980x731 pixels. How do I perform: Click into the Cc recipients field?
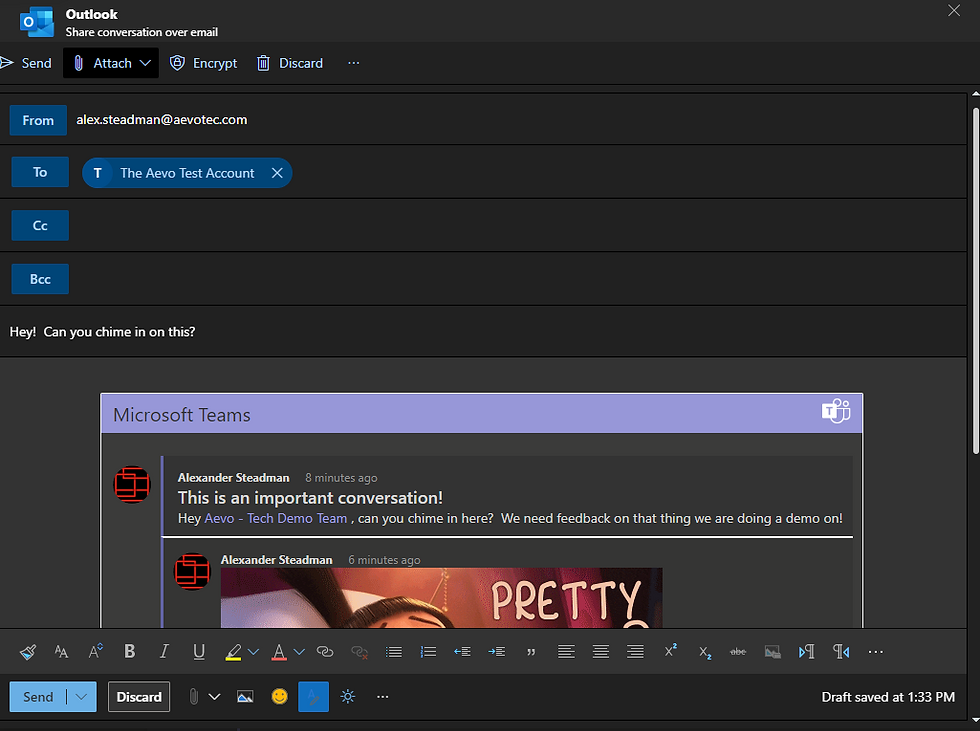[x=518, y=226]
